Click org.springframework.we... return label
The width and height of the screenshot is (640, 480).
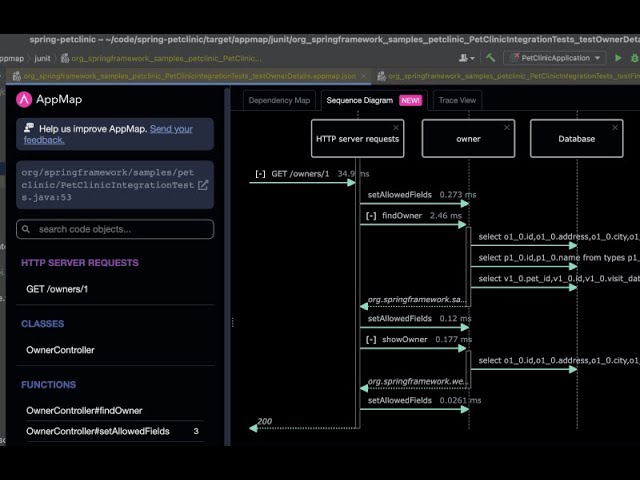coord(417,381)
